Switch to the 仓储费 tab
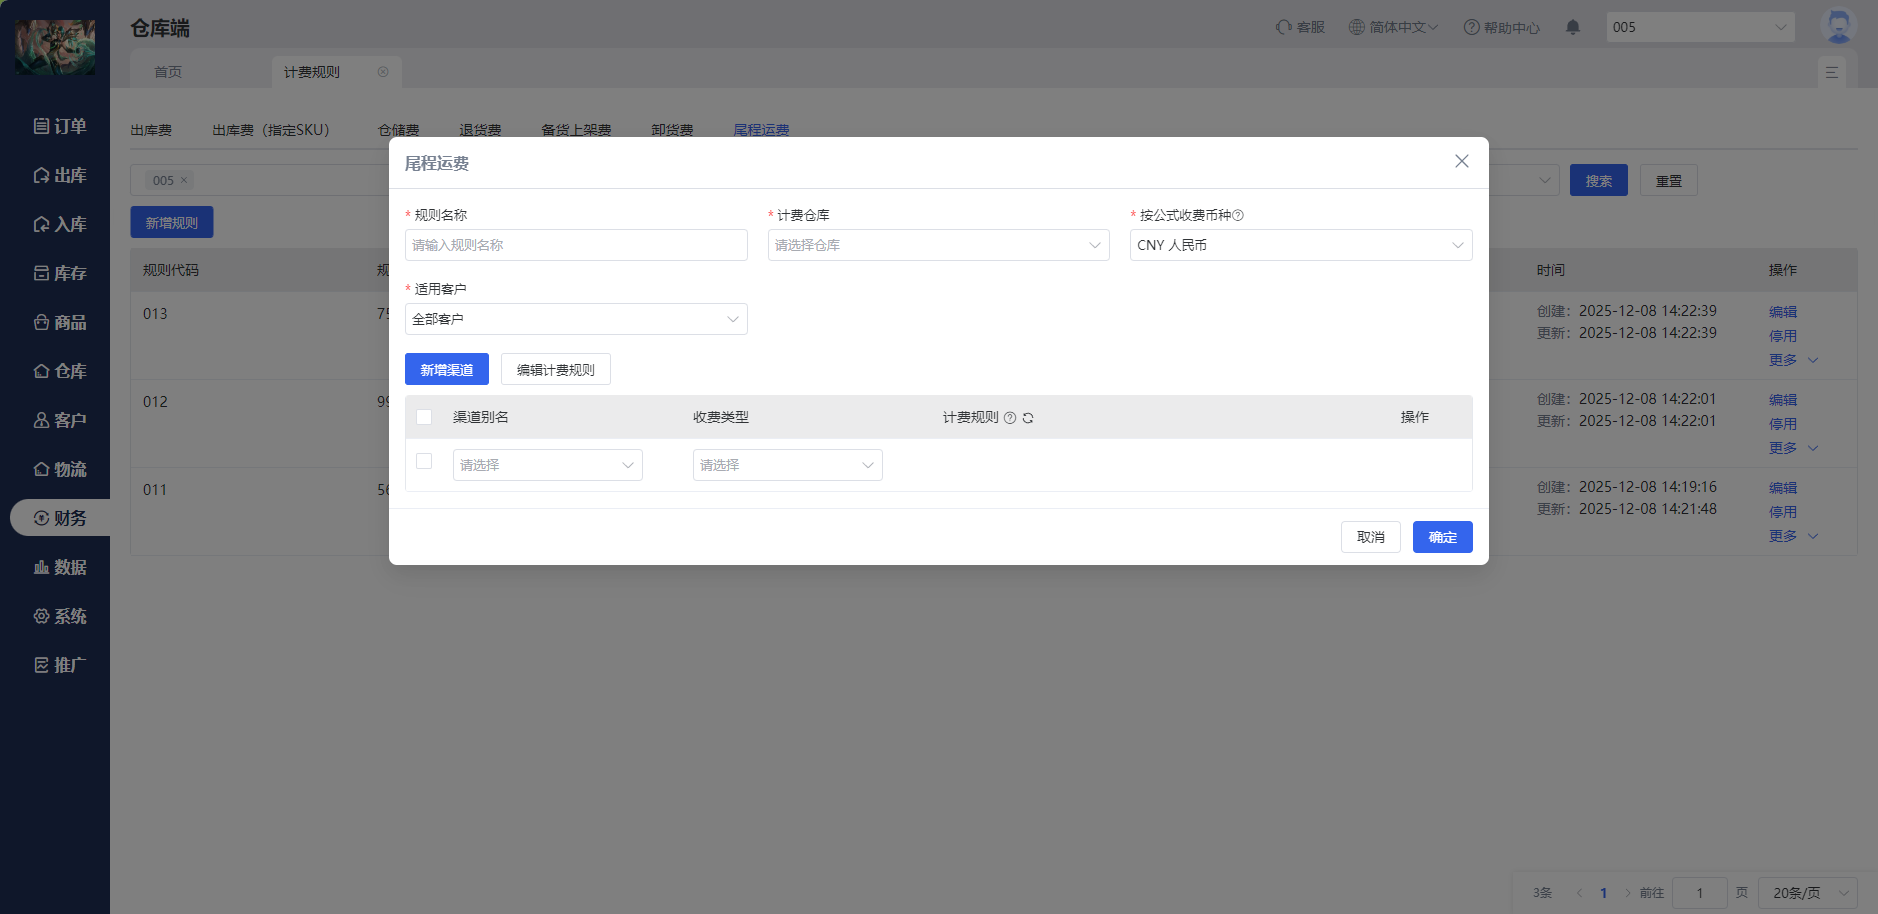Image resolution: width=1878 pixels, height=914 pixels. point(399,129)
